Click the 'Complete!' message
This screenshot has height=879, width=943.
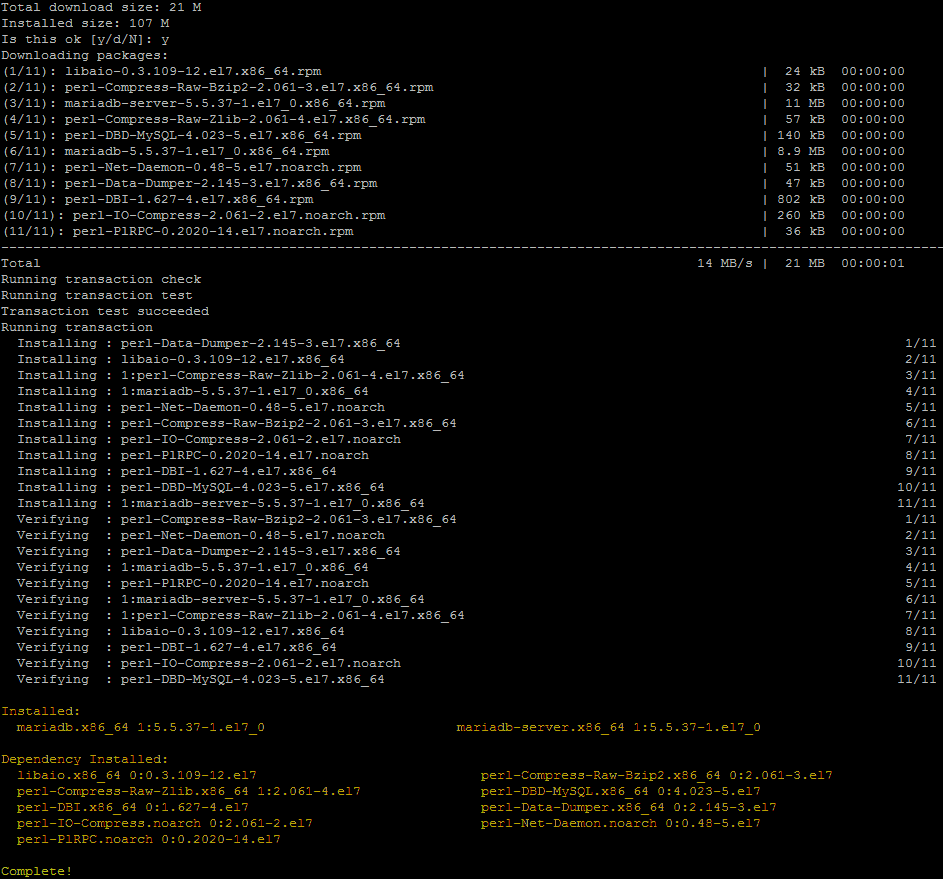click(x=37, y=871)
